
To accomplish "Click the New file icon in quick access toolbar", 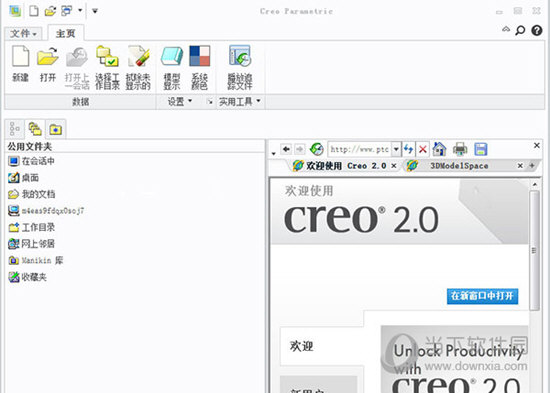I will (34, 11).
